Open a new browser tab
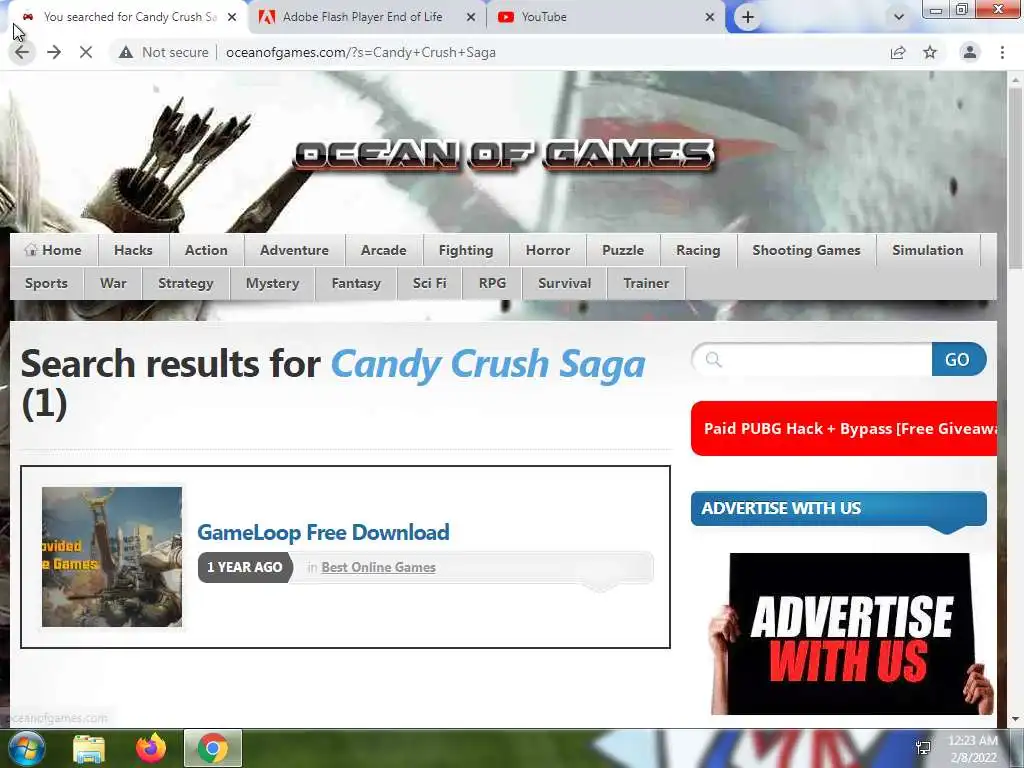This screenshot has height=768, width=1024. (x=748, y=17)
